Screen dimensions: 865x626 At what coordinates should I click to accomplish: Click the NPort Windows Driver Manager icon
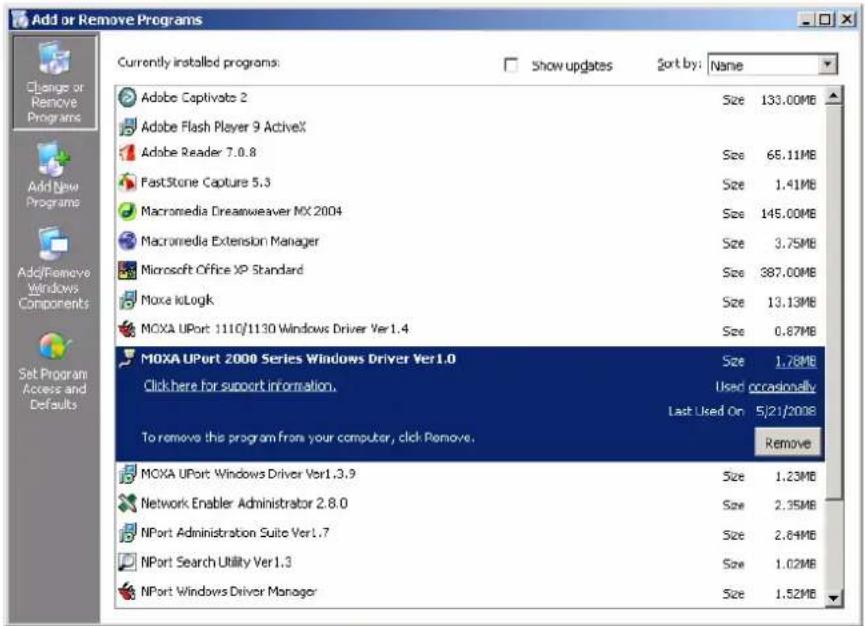click(x=127, y=591)
